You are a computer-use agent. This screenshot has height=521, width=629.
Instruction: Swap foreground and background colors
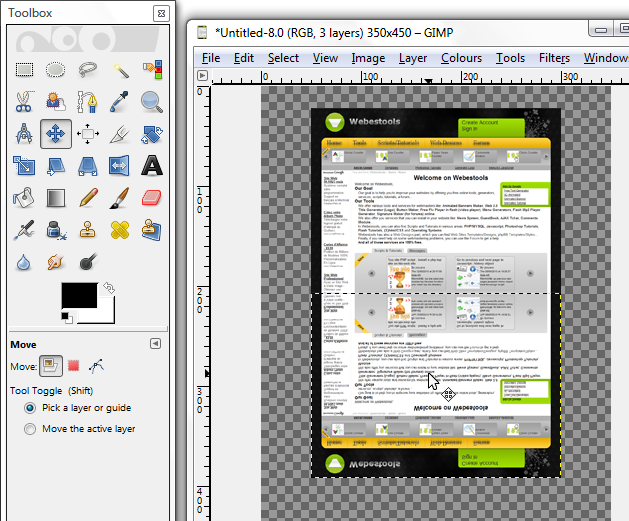click(x=109, y=288)
